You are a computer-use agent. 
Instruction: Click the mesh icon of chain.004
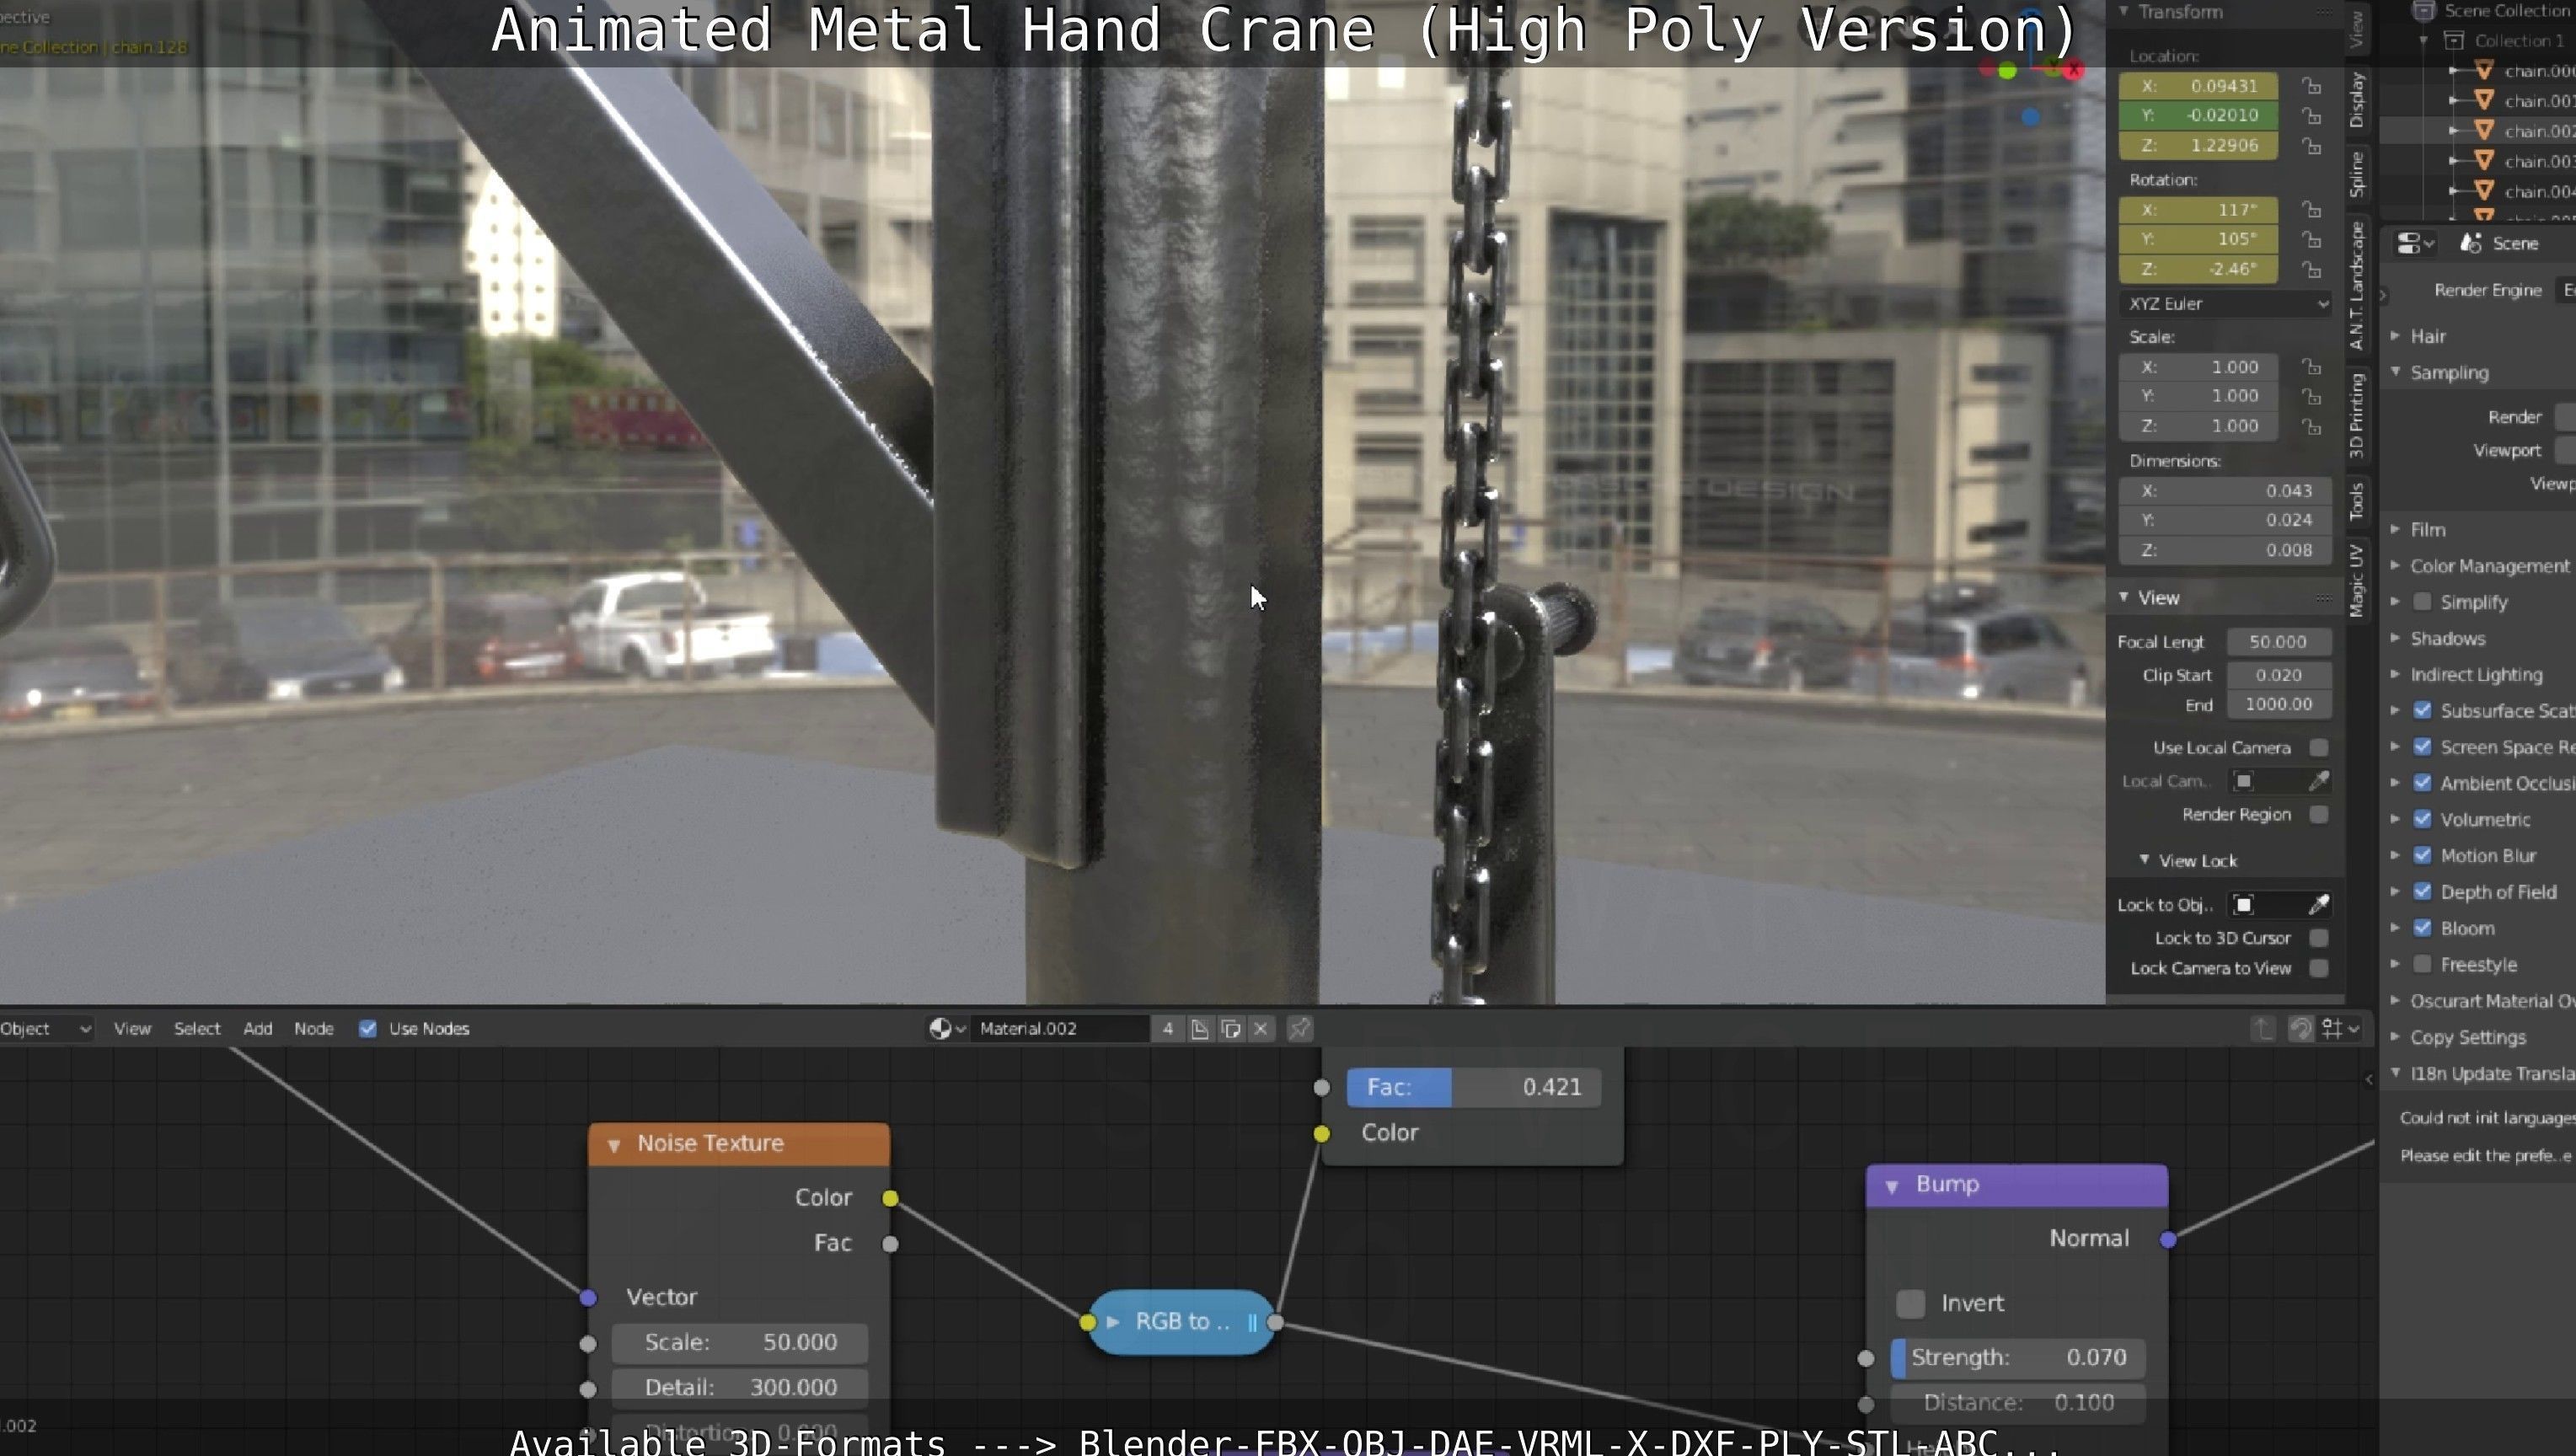click(2483, 190)
